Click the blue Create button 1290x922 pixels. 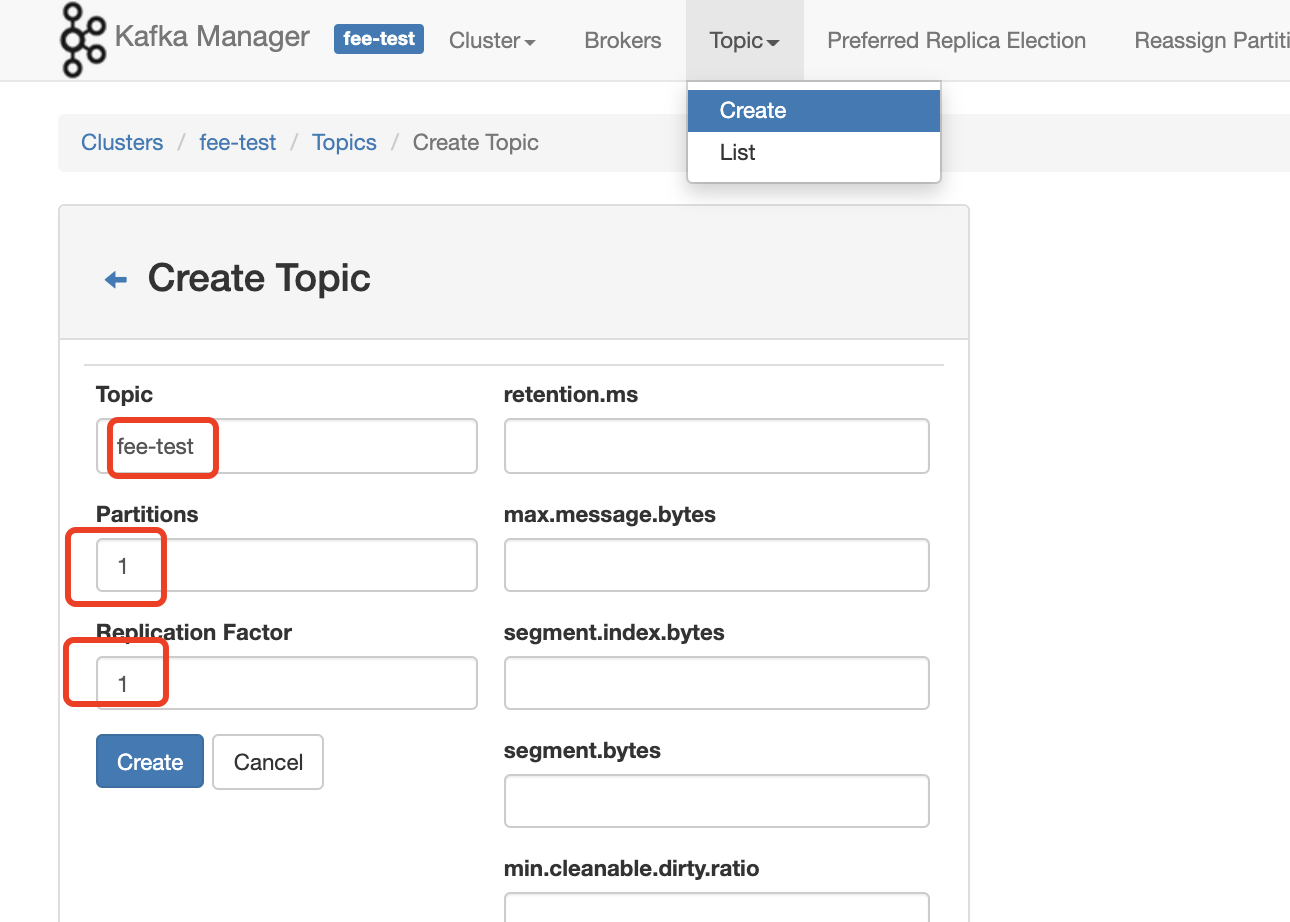(150, 762)
